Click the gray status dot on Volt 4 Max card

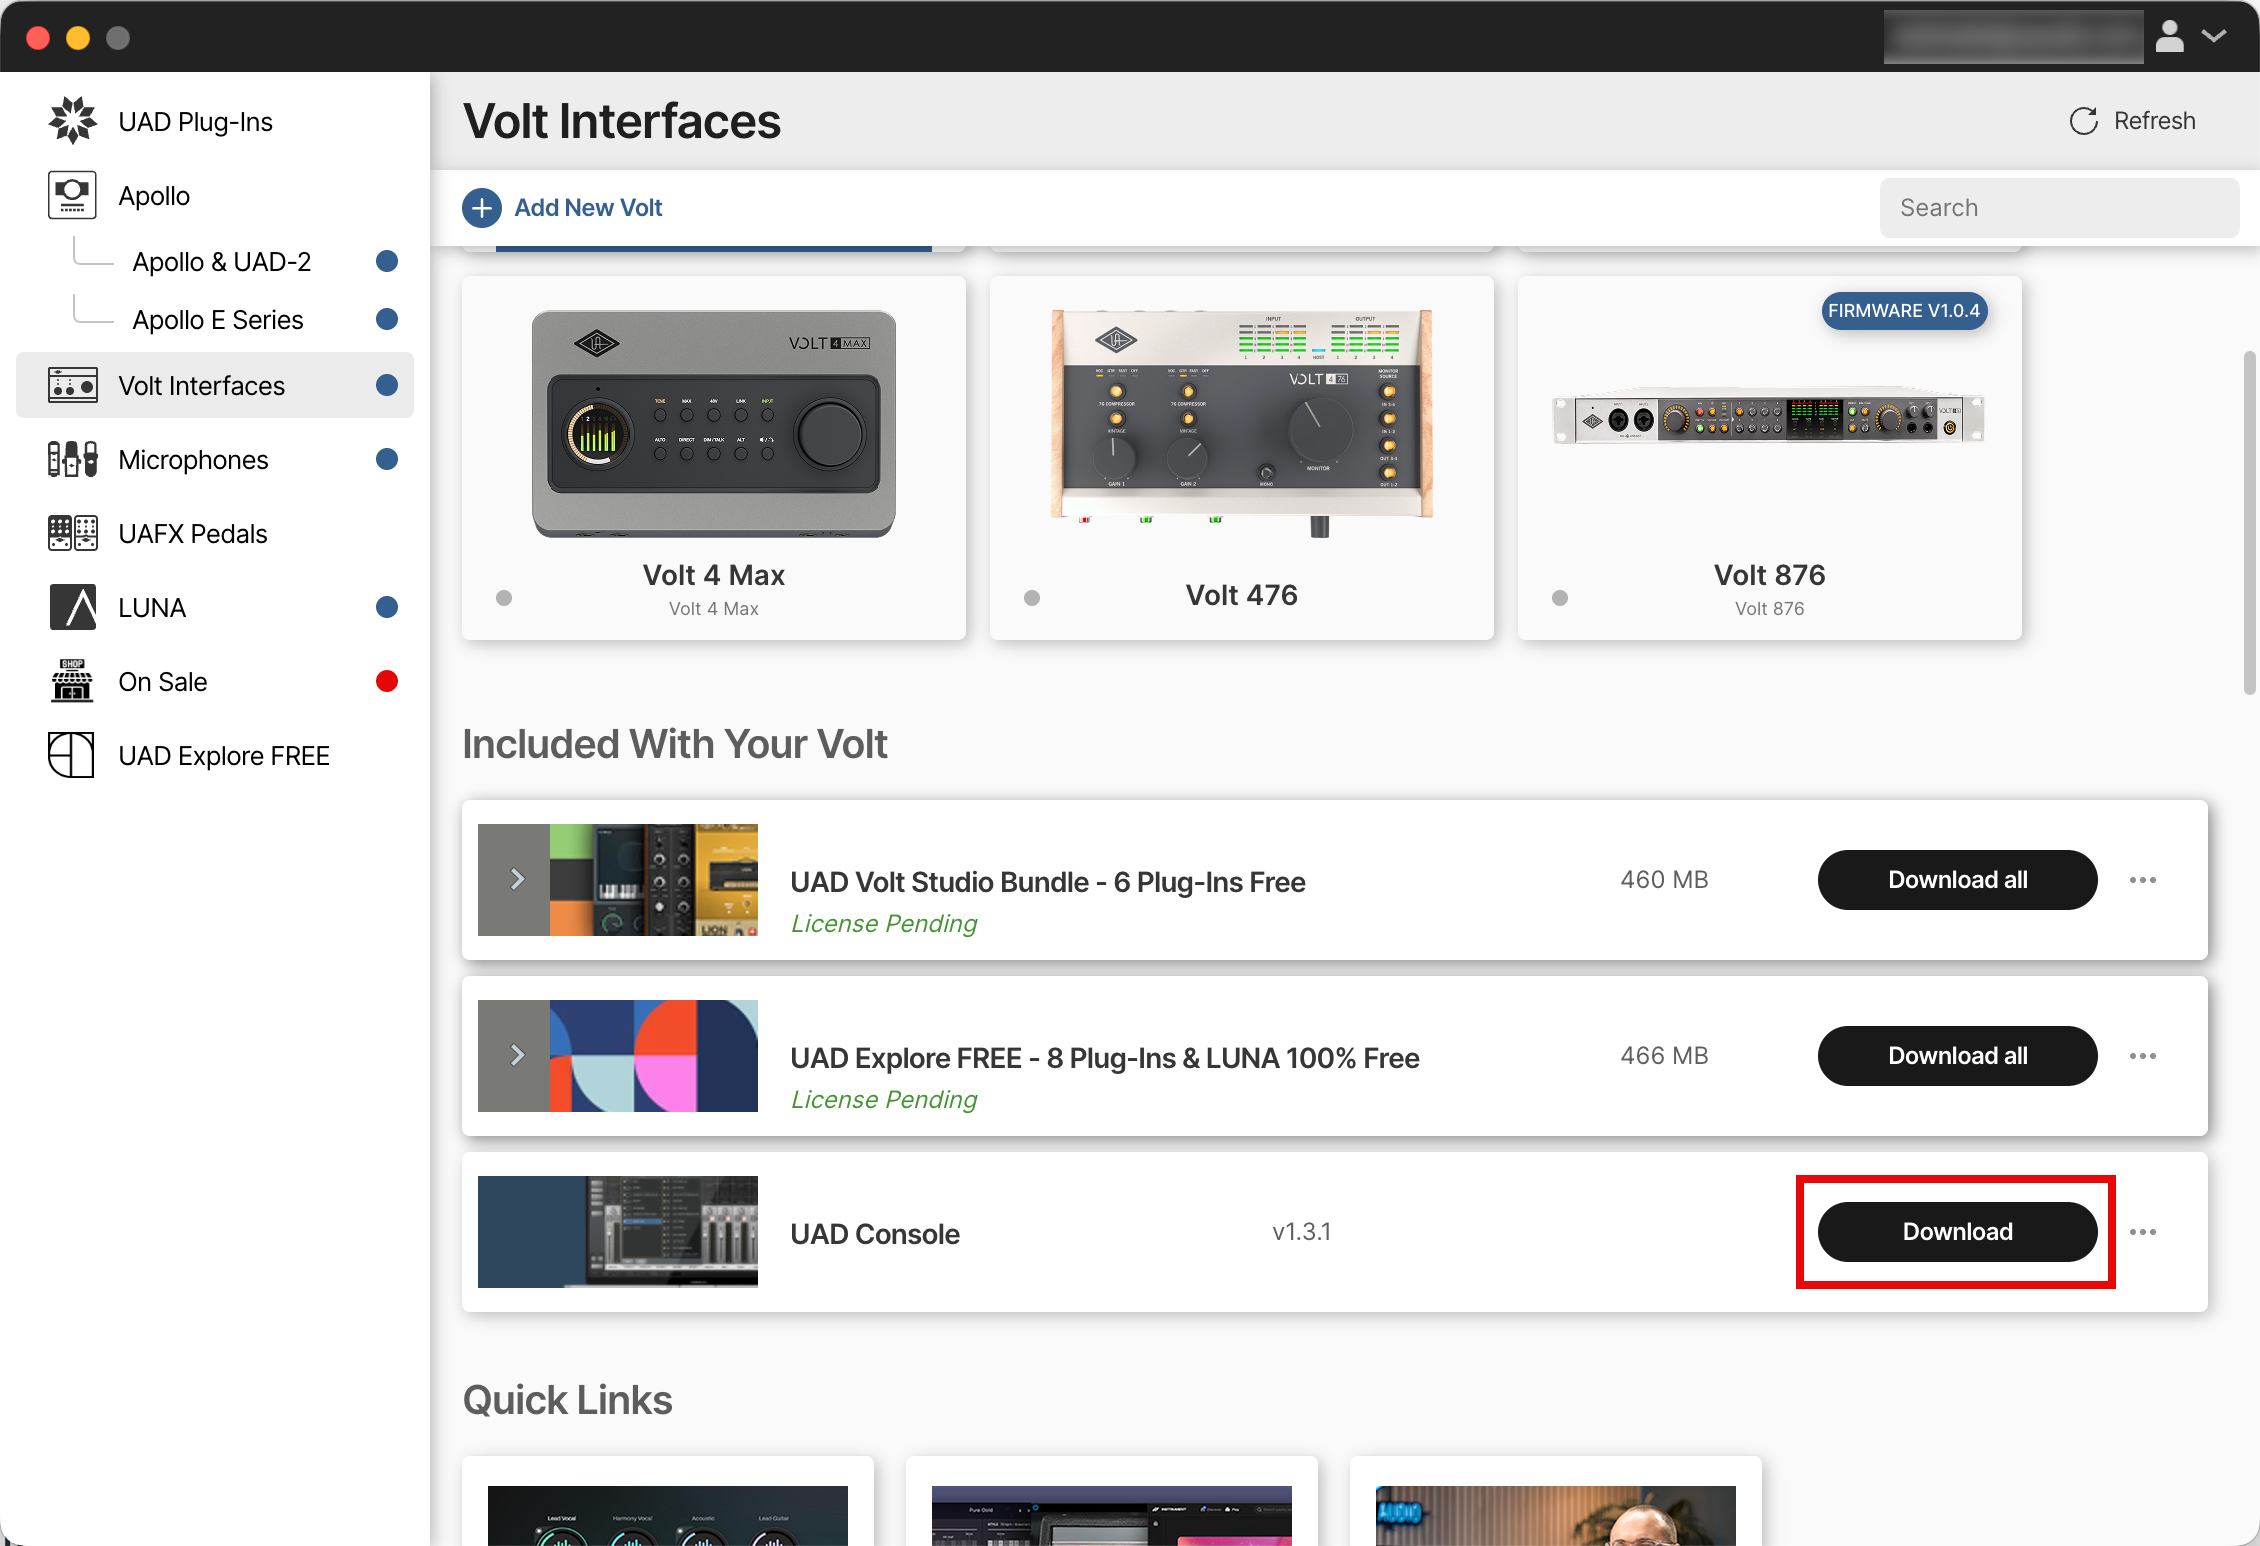pos(504,598)
